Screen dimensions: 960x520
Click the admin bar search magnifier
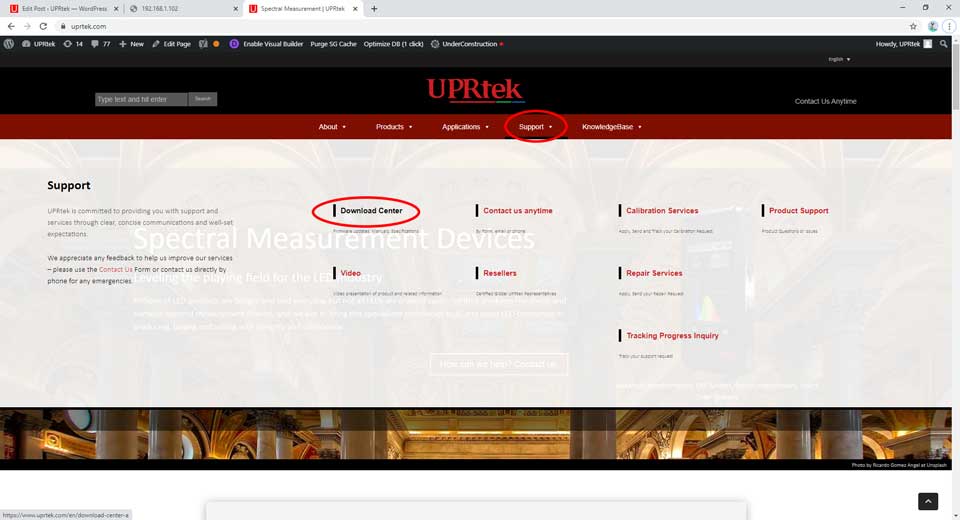[943, 44]
